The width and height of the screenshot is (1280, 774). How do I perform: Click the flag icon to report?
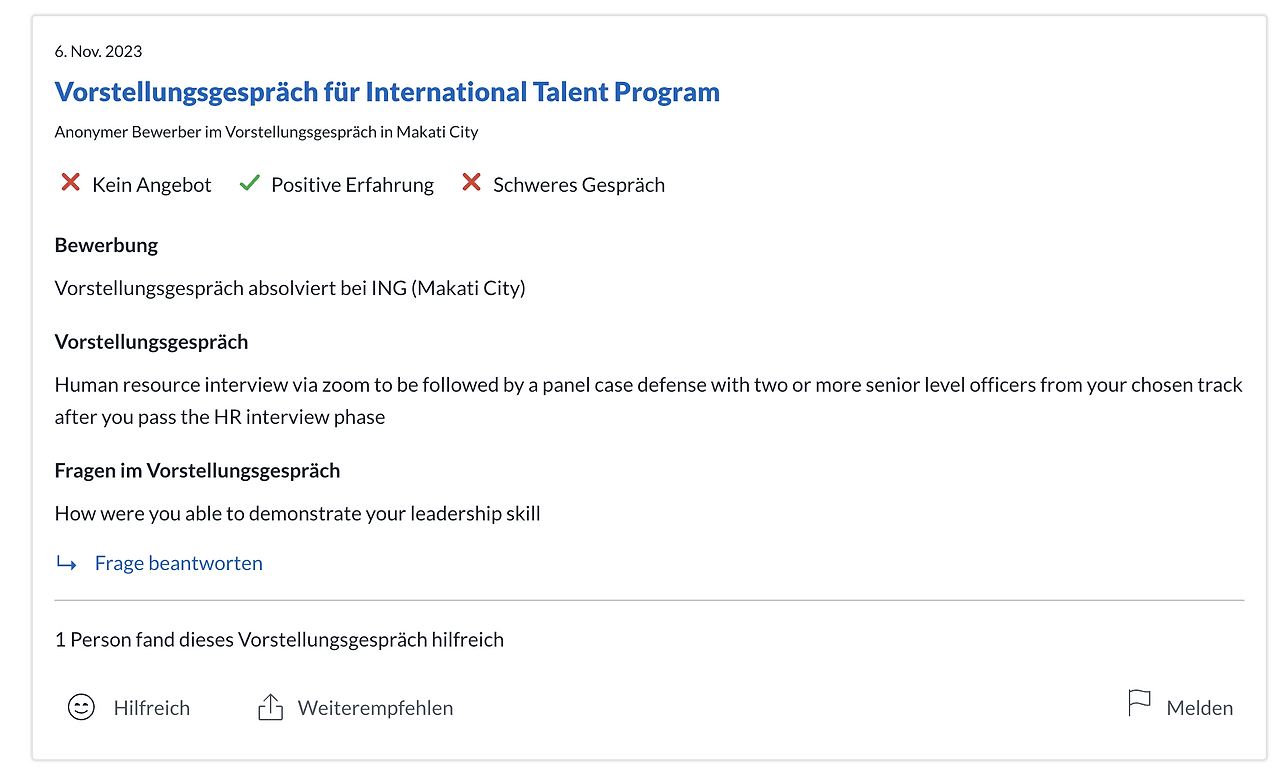[1139, 704]
